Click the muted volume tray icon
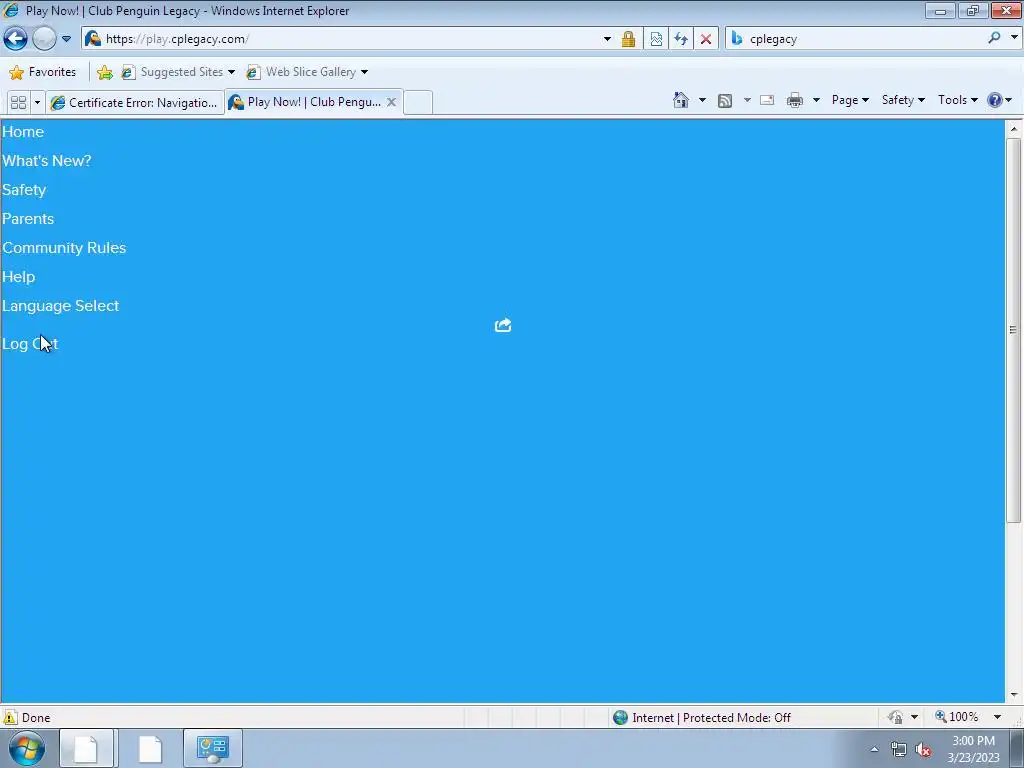Viewport: 1024px width, 768px height. pos(923,750)
